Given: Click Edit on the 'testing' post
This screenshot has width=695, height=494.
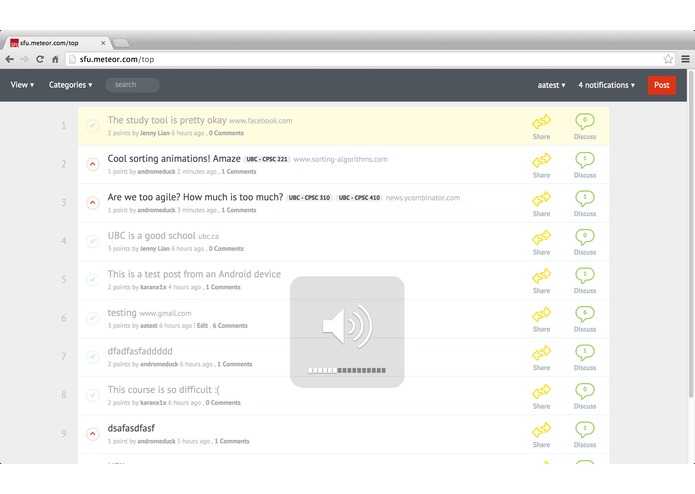Looking at the screenshot, I should click(x=202, y=326).
